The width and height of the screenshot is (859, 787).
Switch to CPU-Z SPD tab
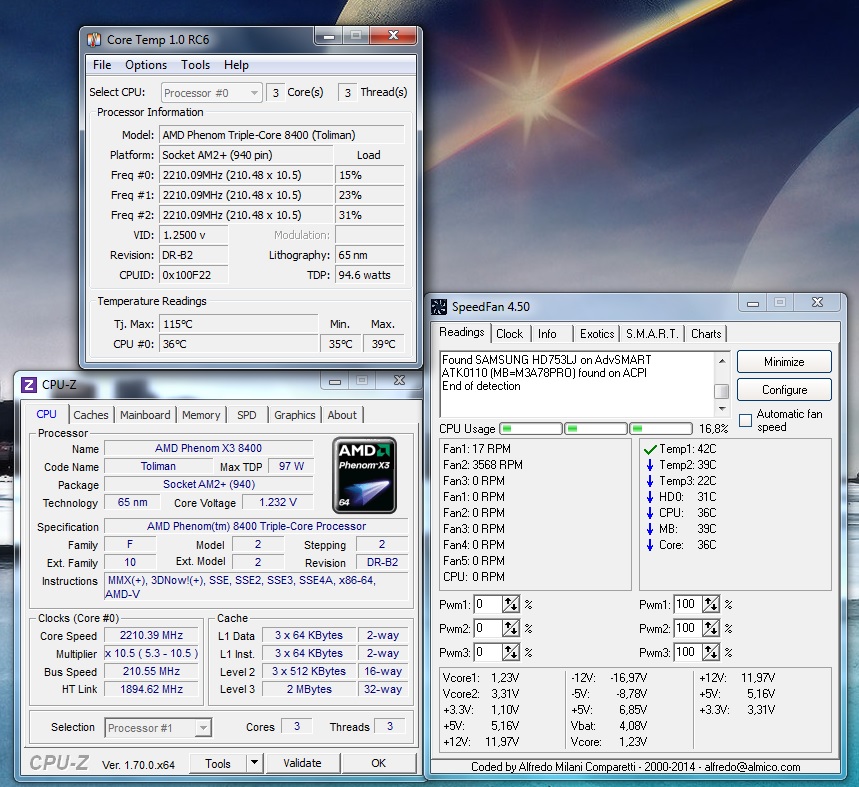[x=247, y=415]
